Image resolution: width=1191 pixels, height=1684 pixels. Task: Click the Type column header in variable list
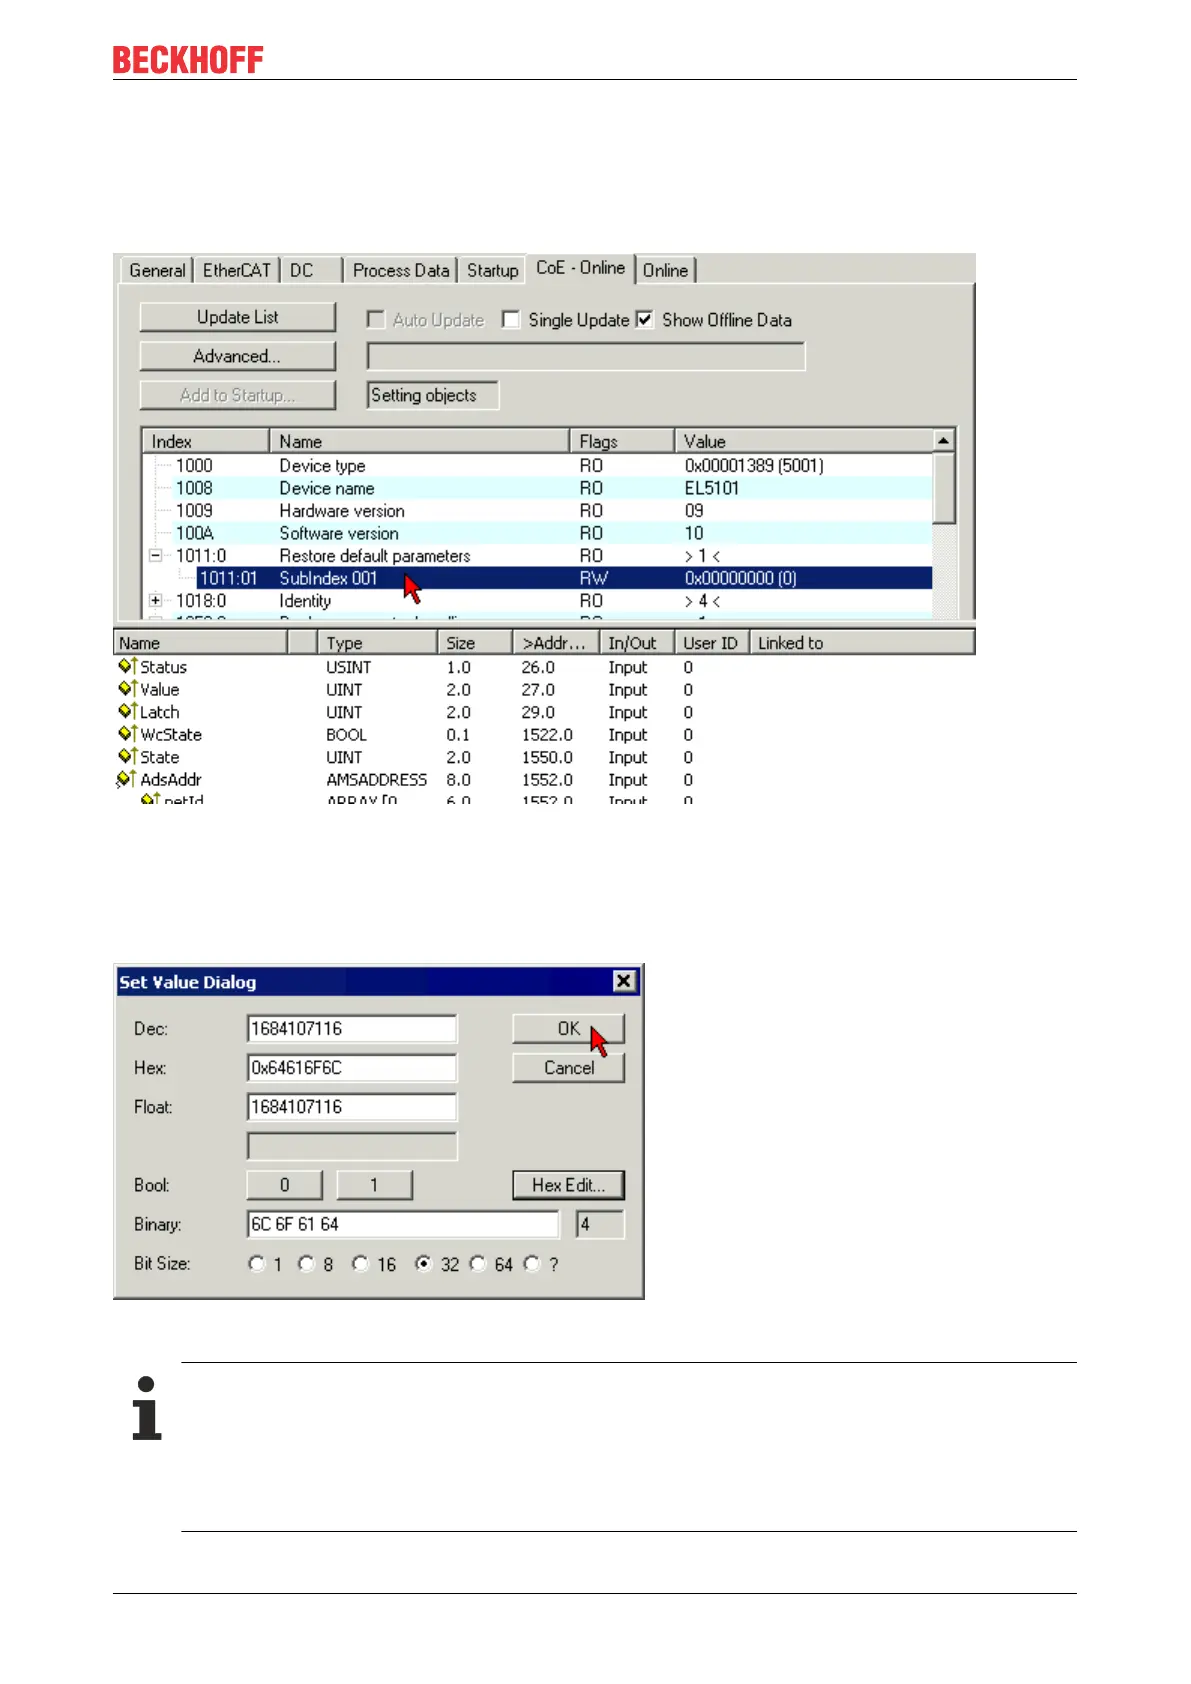point(377,643)
